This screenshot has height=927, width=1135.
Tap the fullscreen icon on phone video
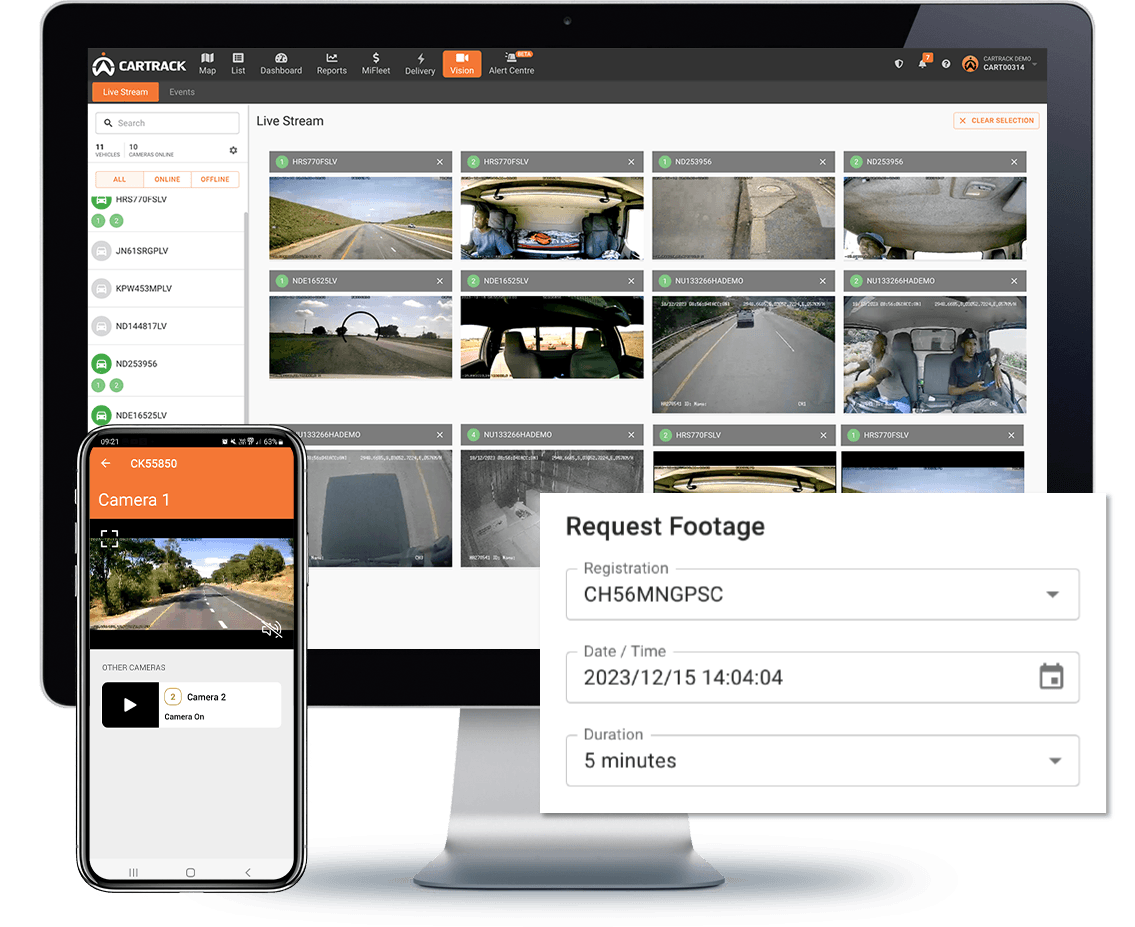[x=109, y=539]
